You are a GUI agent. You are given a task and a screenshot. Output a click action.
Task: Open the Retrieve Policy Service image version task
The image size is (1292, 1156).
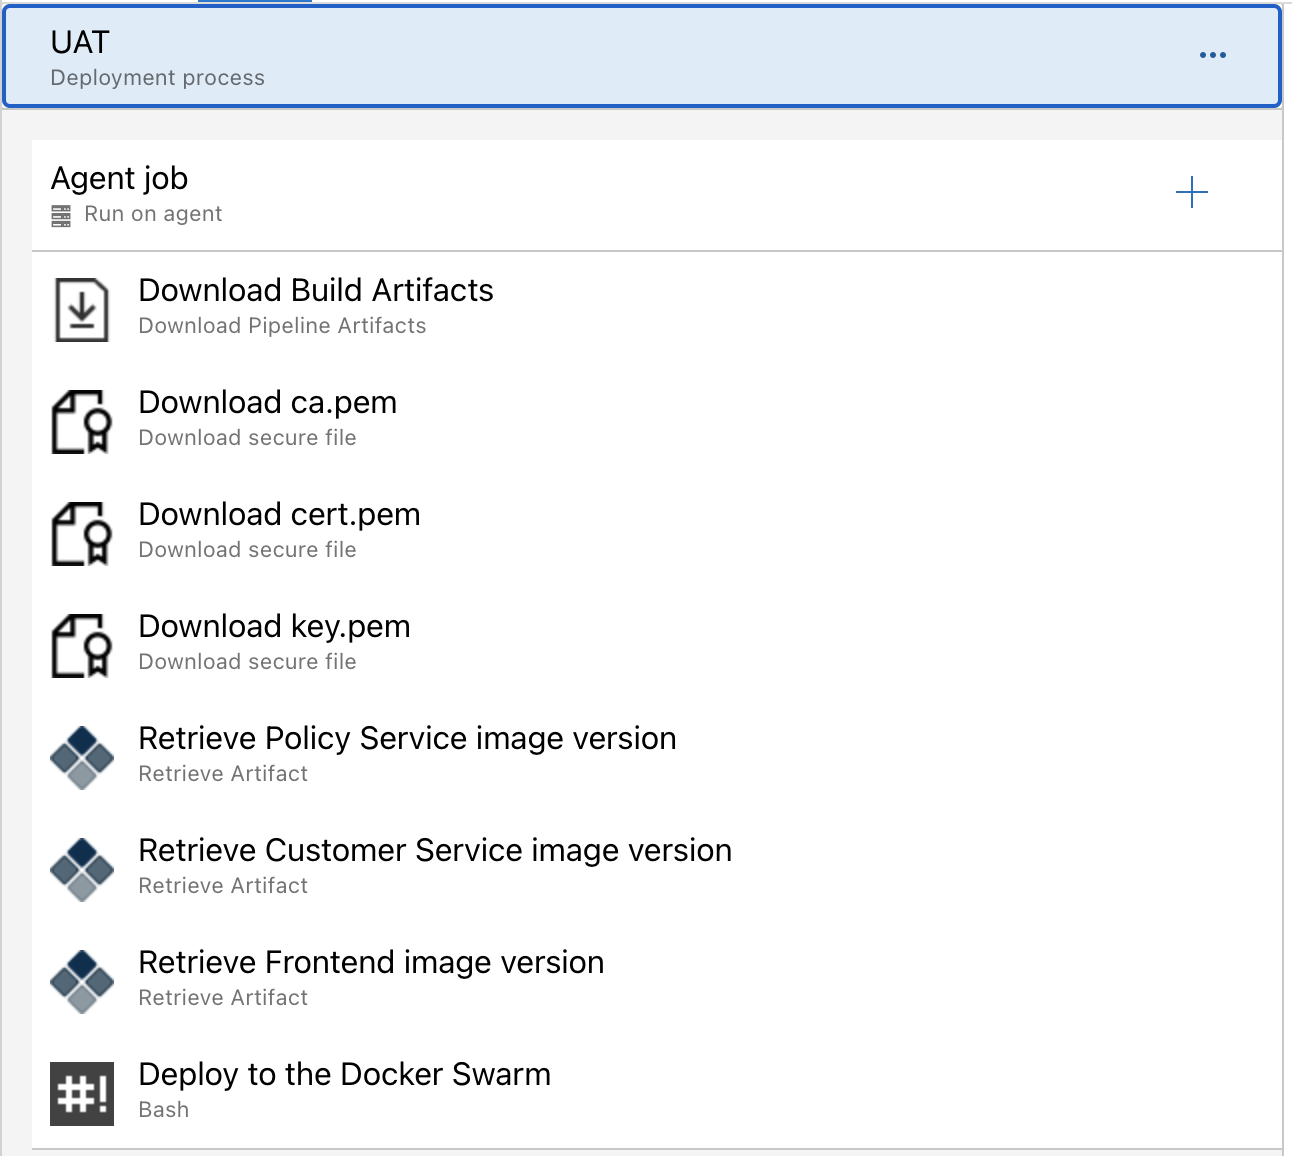pos(407,739)
